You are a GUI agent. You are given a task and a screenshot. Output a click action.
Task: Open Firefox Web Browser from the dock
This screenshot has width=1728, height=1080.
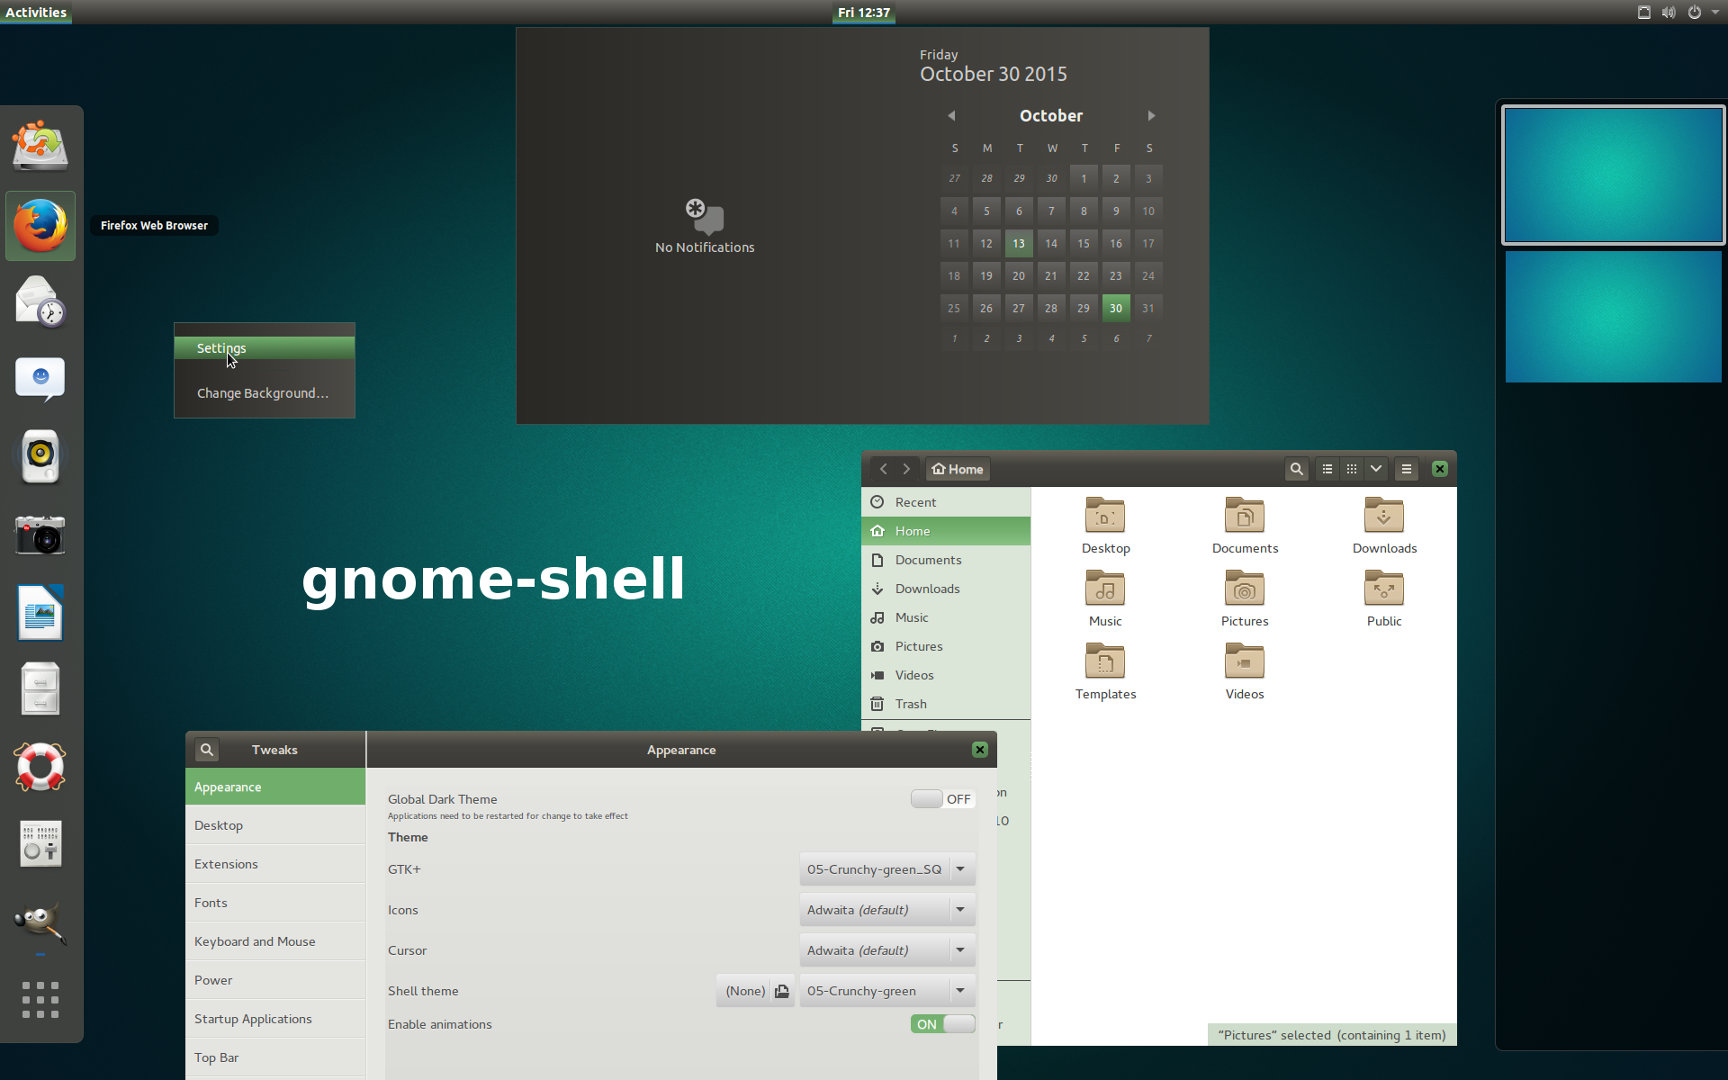pos(40,226)
